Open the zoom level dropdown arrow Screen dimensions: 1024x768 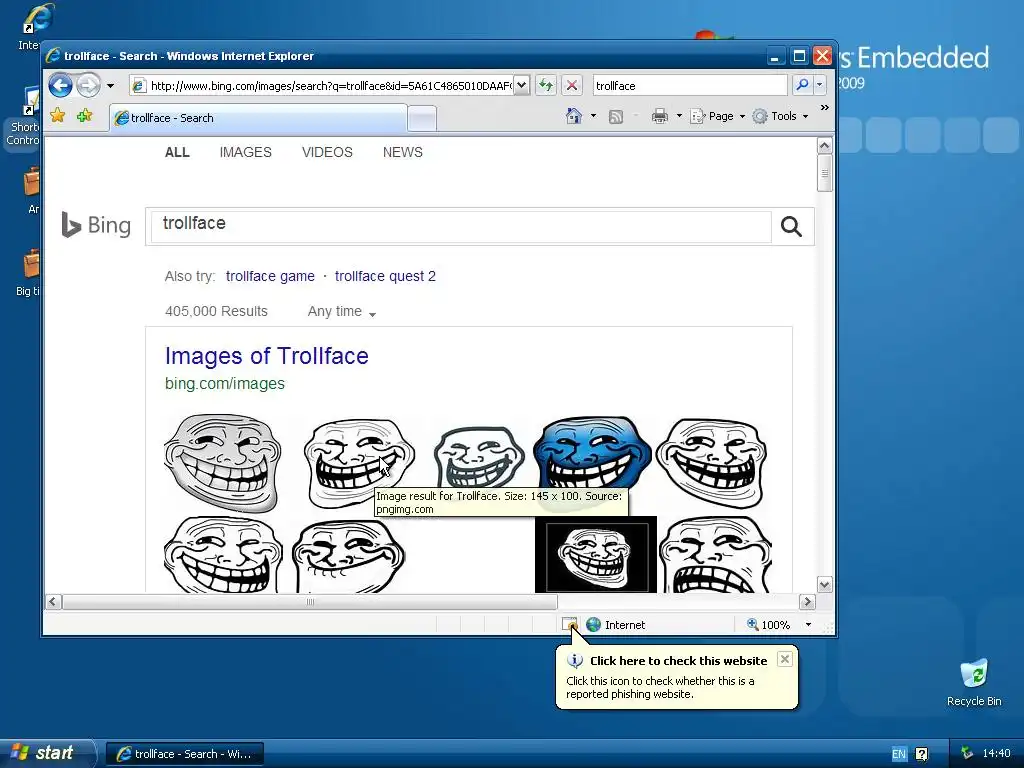[808, 624]
